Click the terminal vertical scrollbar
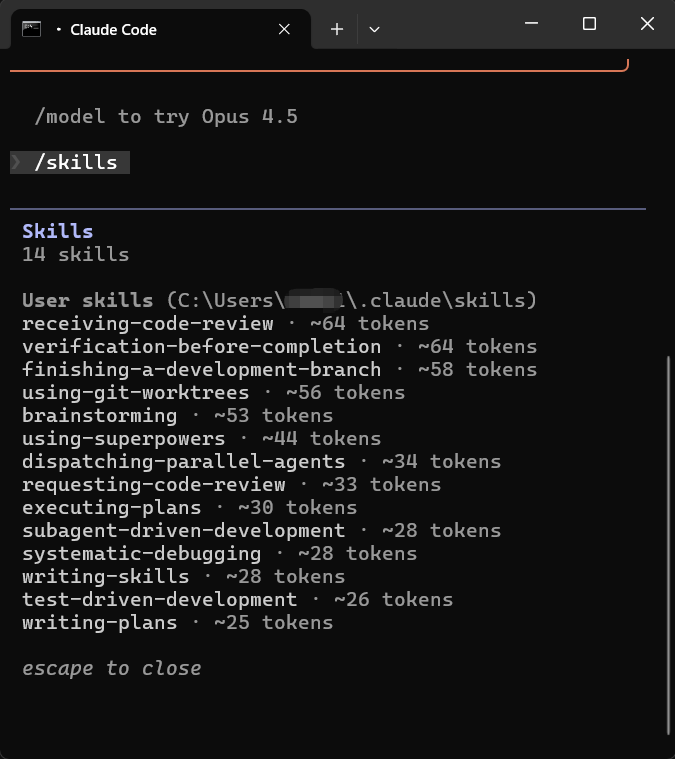Viewport: 675px width, 759px height. (669, 540)
